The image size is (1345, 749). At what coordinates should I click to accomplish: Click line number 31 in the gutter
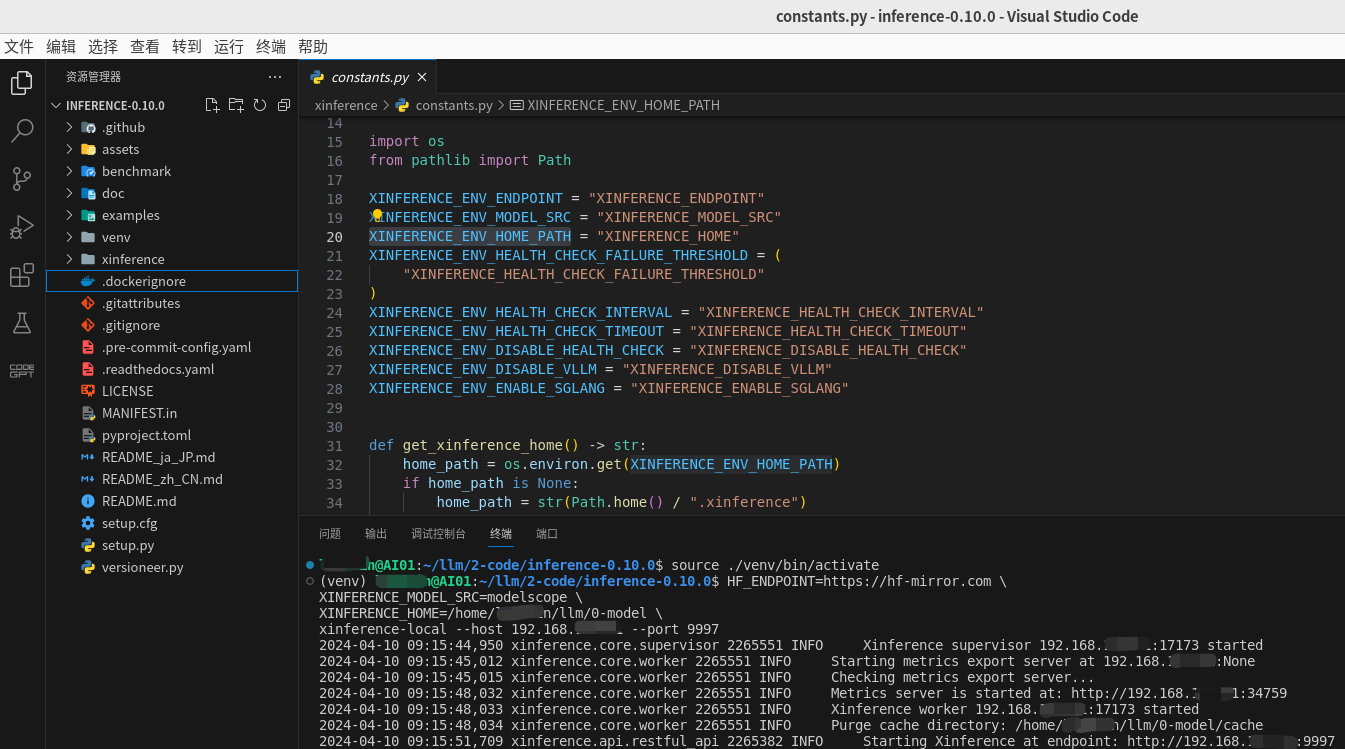click(334, 445)
